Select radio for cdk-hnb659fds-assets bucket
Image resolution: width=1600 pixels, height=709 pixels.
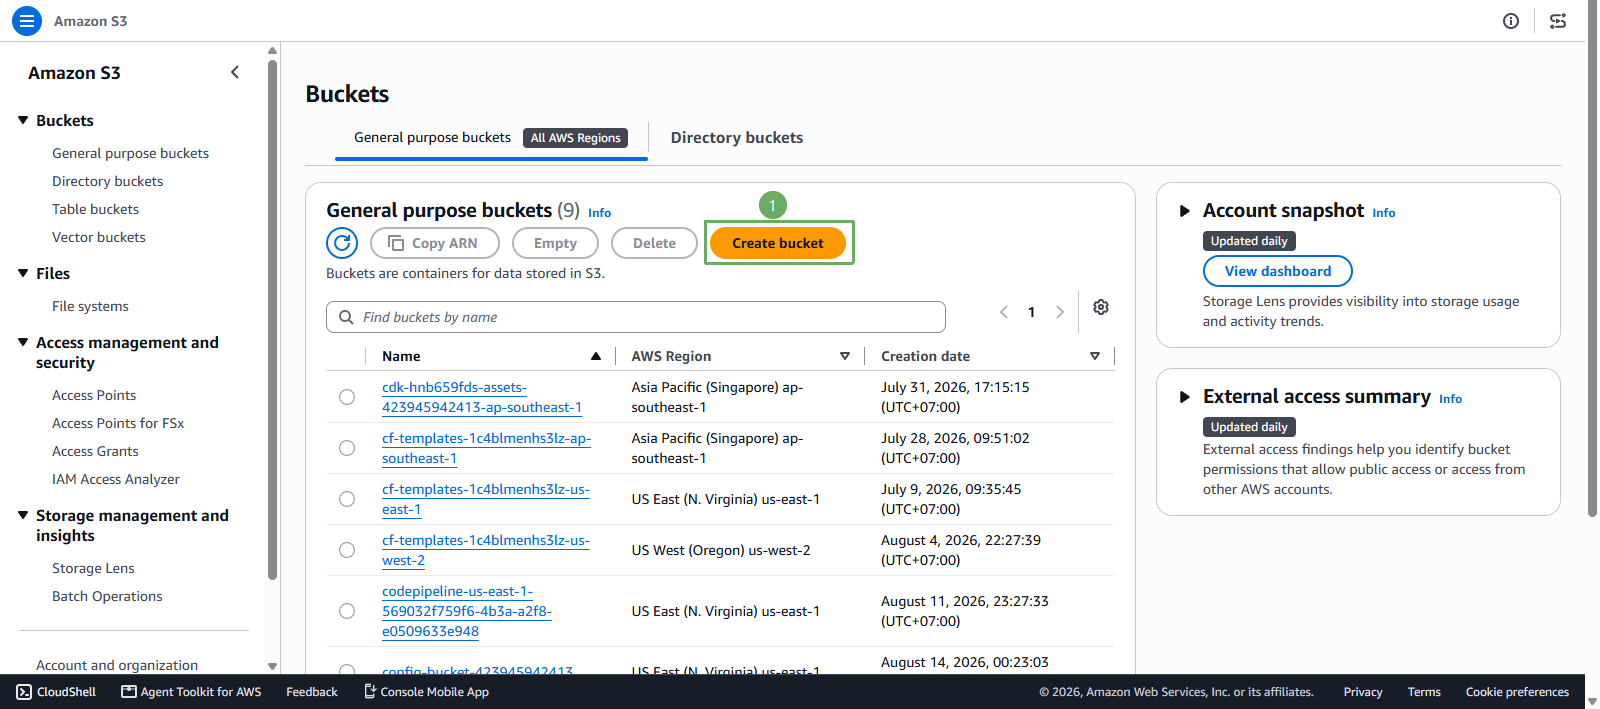tap(347, 397)
